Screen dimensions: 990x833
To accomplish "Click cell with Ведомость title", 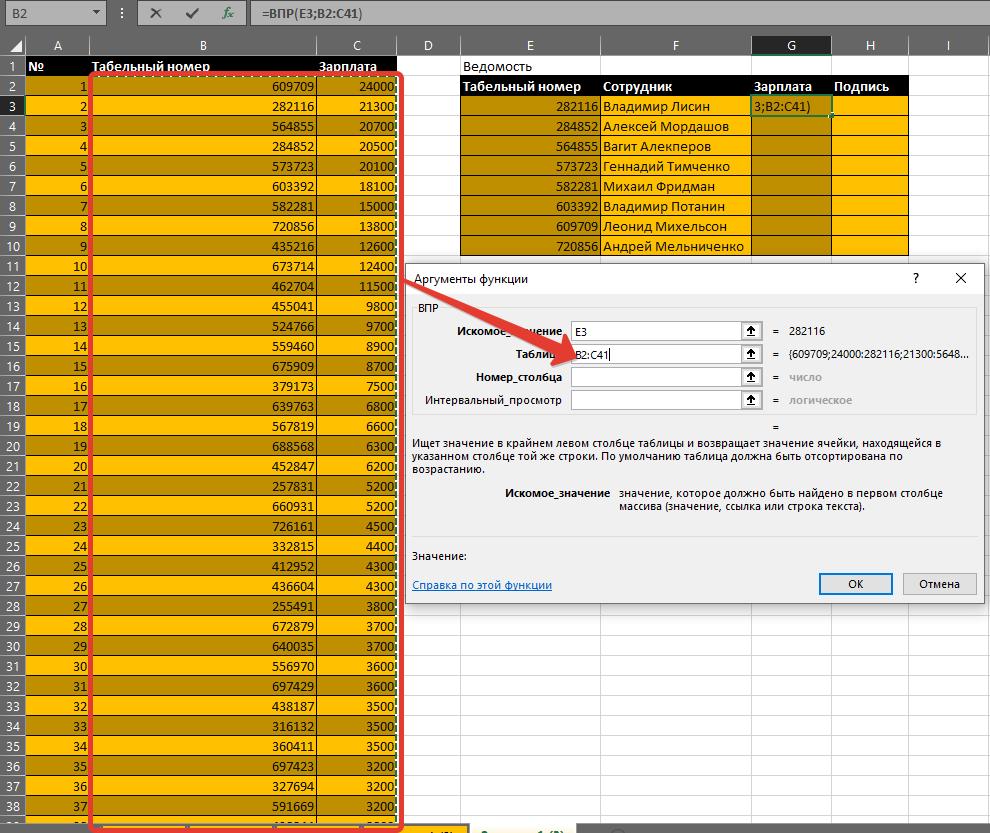I will pos(530,66).
